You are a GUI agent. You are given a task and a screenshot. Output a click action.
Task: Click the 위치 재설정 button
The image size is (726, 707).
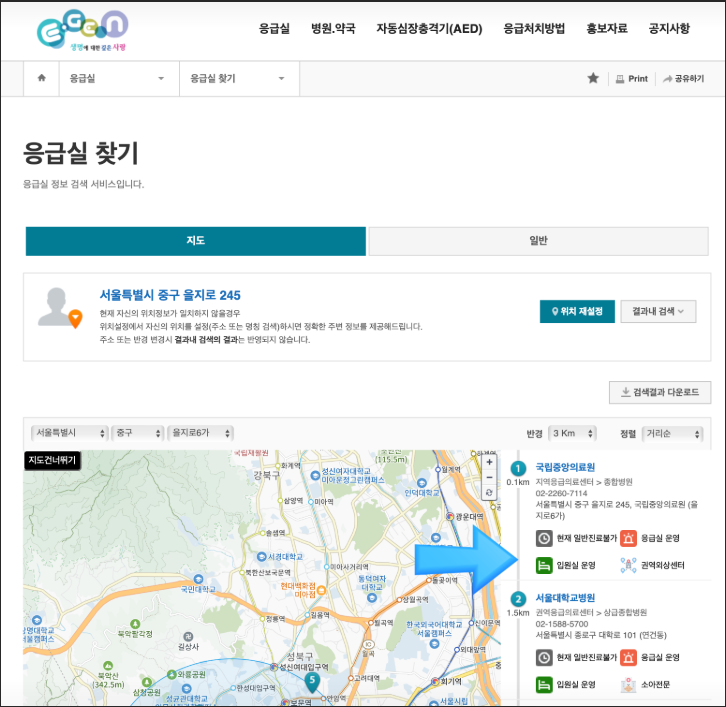pos(576,311)
